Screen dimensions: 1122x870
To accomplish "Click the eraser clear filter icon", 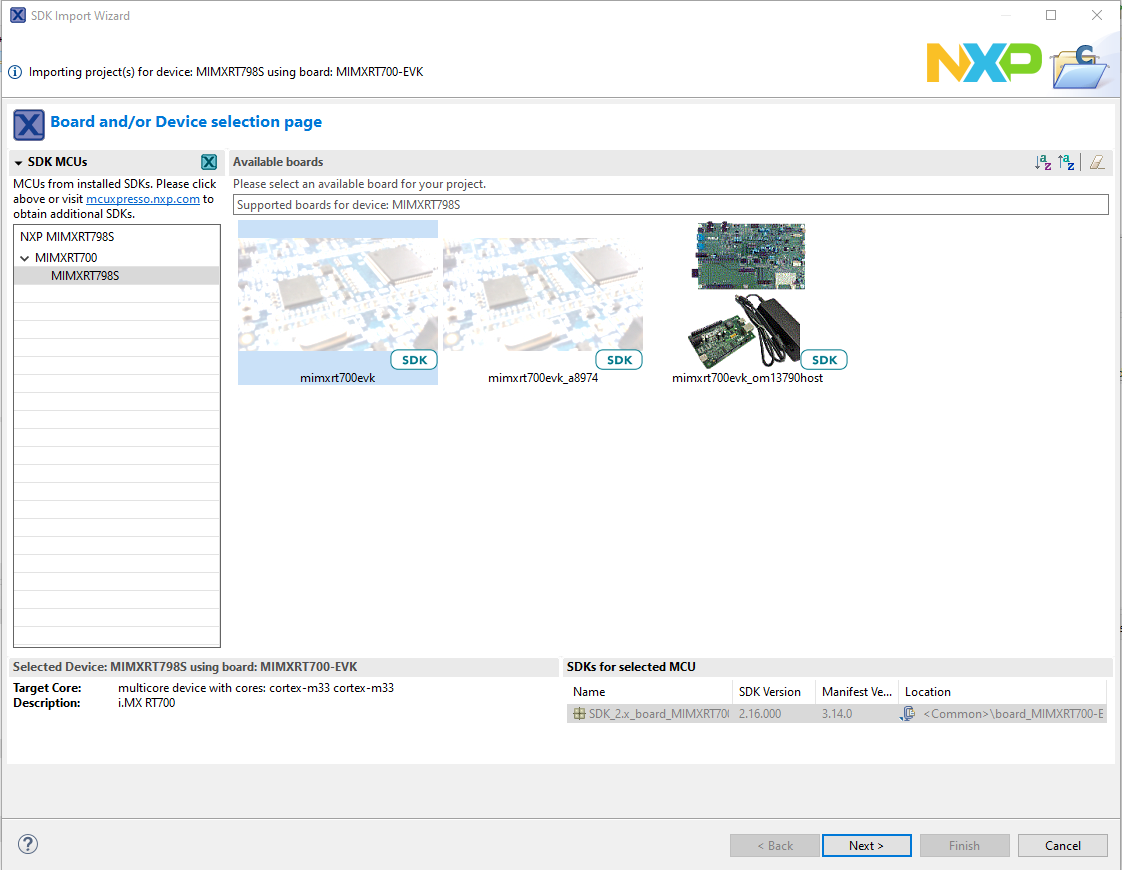I will coord(1097,162).
